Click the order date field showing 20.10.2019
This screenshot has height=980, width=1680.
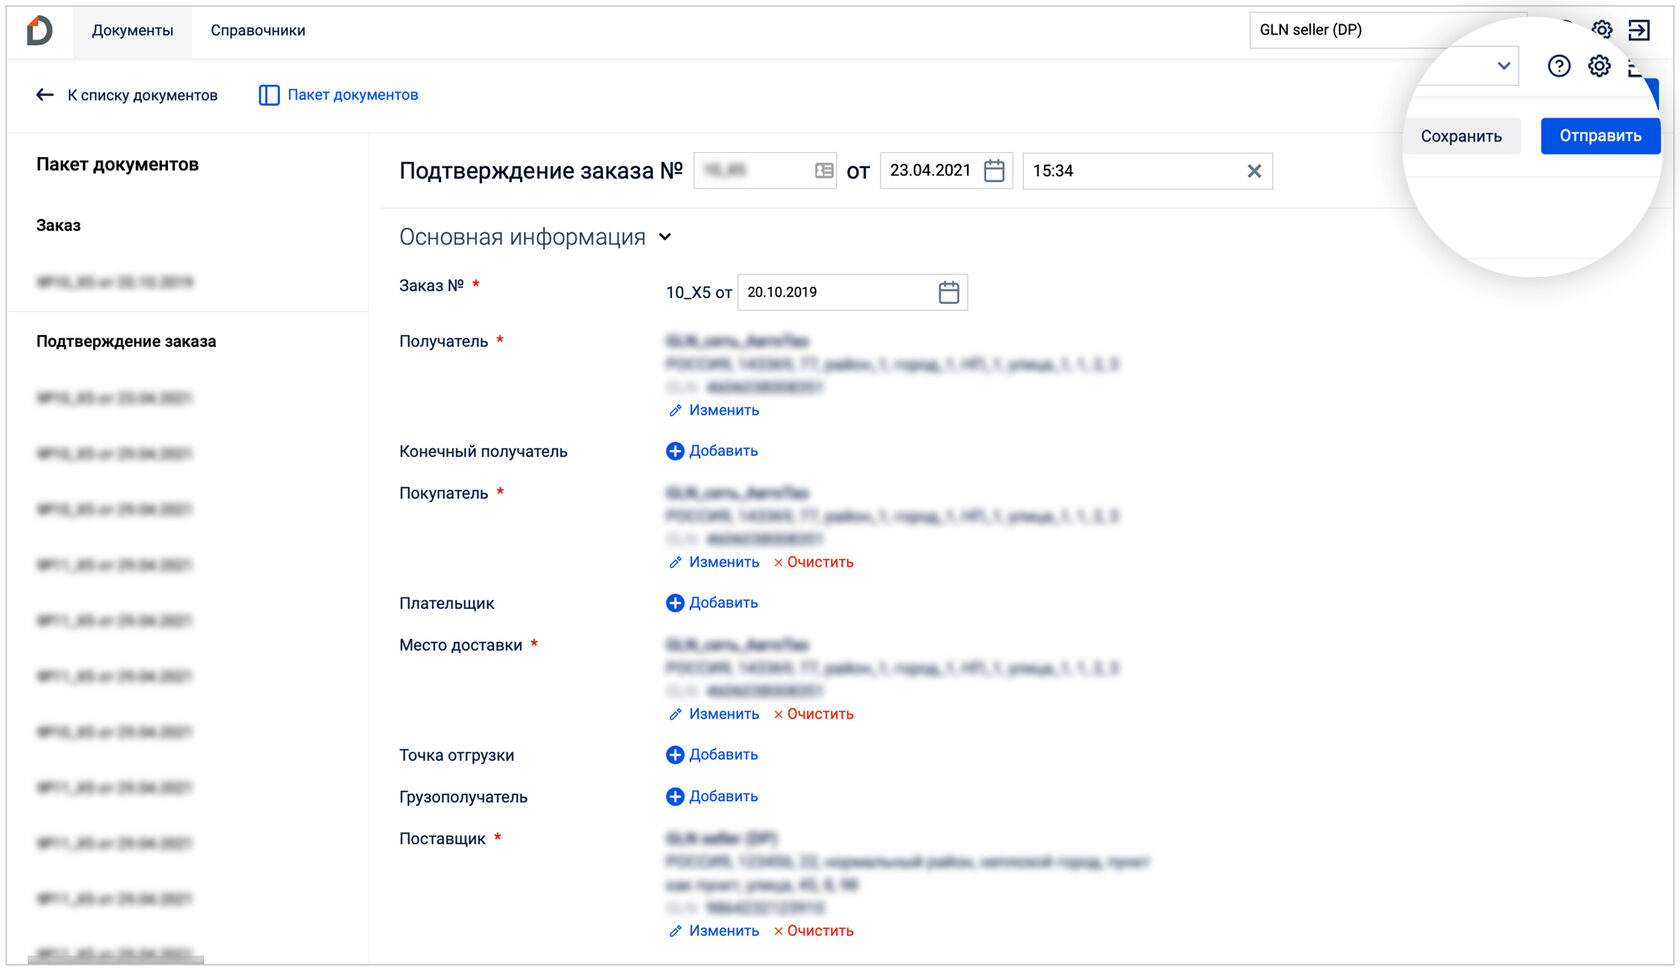point(852,292)
